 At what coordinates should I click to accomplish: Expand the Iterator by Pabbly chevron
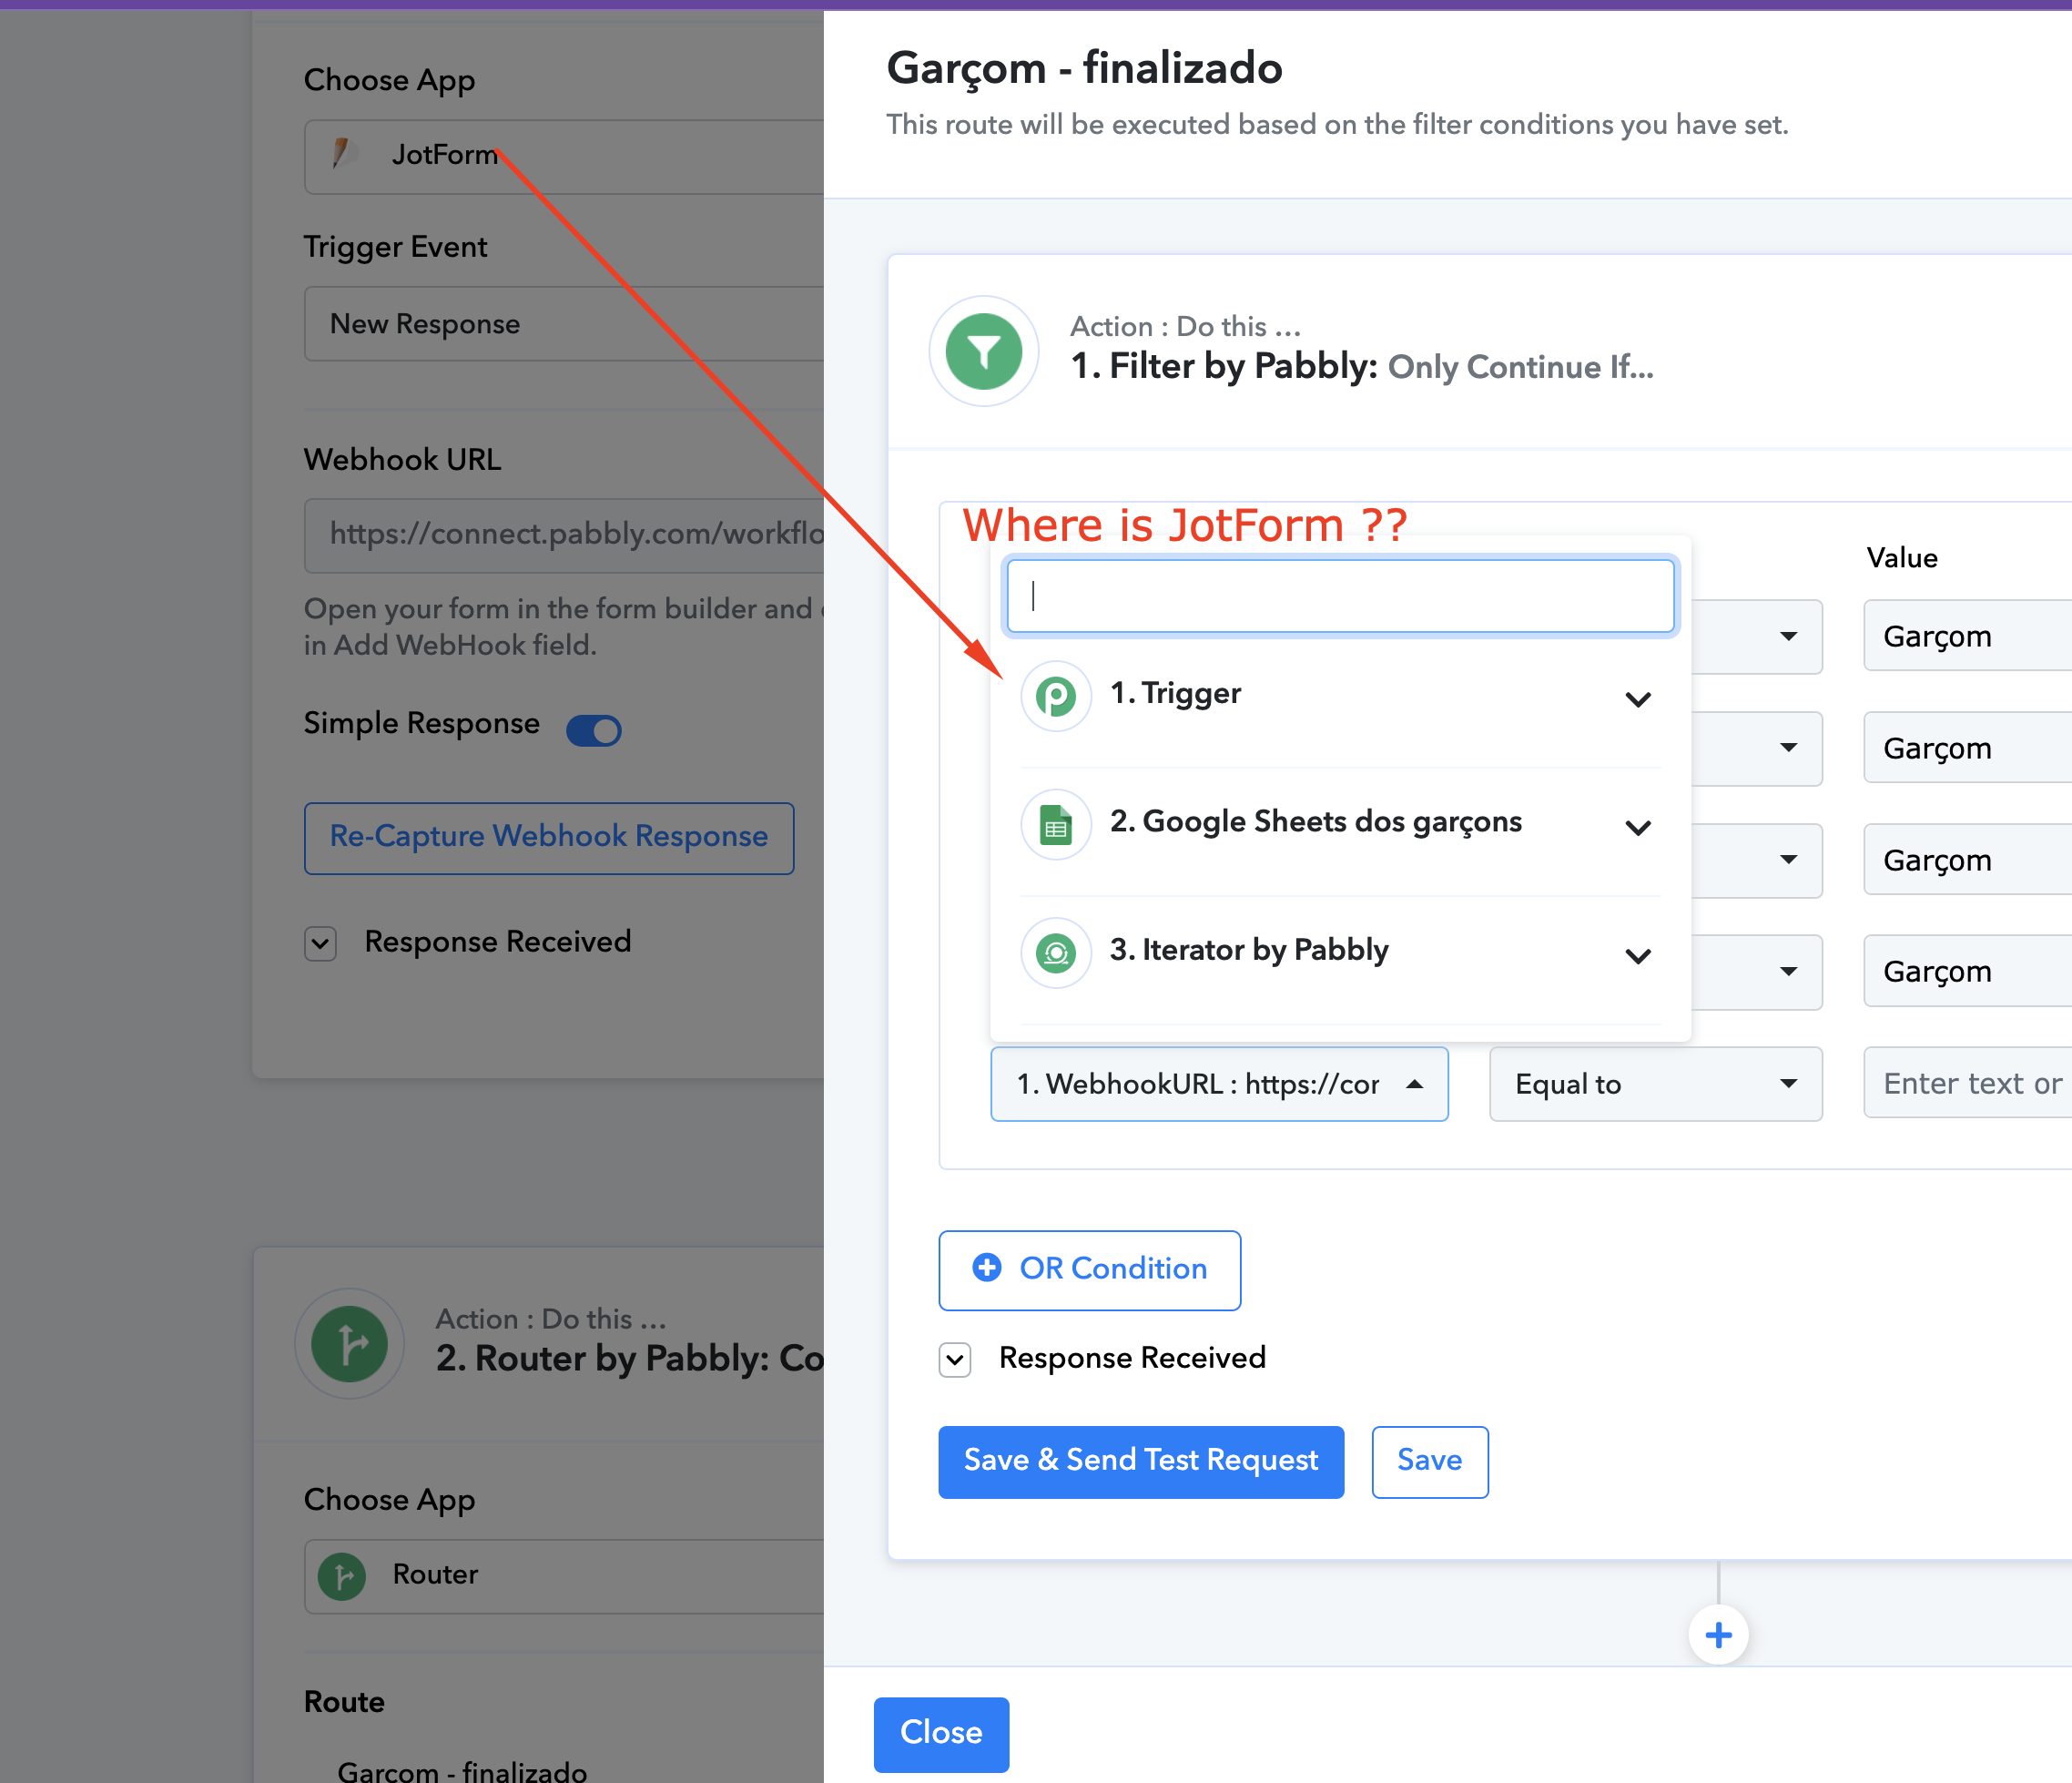click(1638, 955)
